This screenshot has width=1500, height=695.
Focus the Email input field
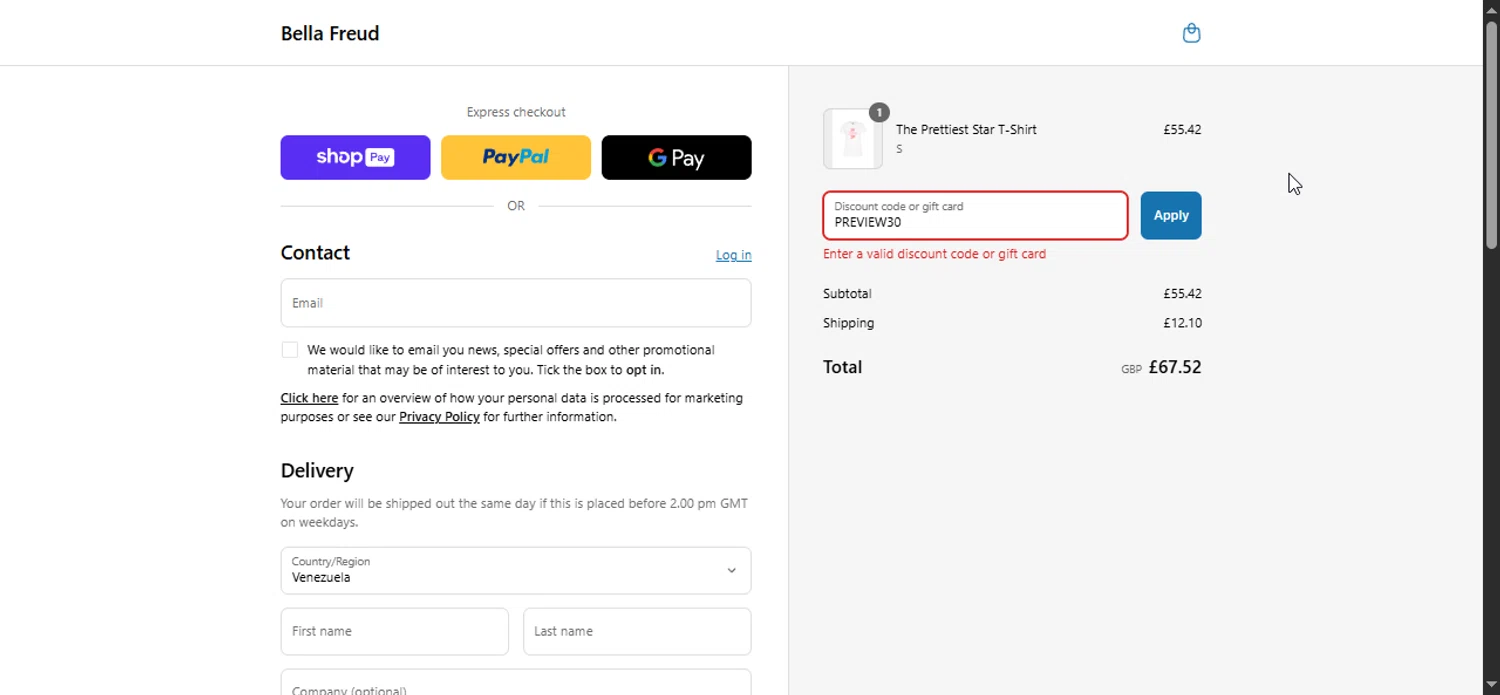[516, 303]
